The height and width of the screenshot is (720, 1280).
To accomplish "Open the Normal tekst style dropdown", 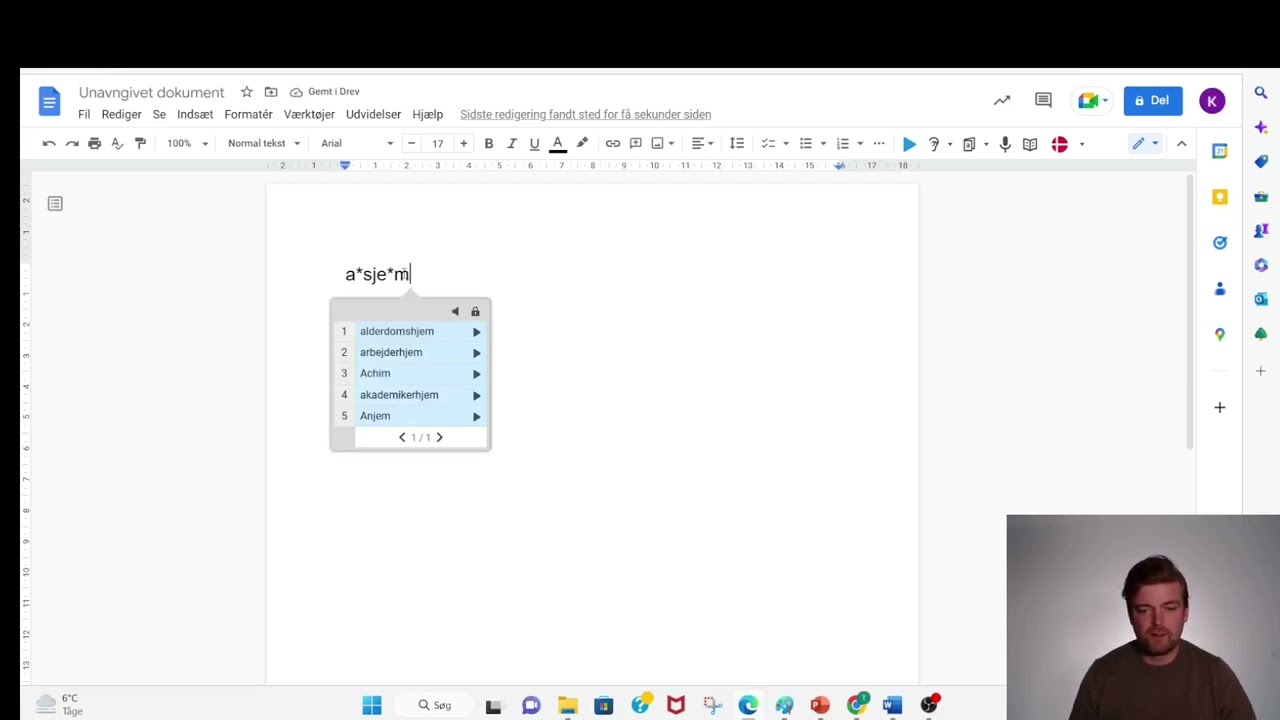I will click(x=263, y=144).
